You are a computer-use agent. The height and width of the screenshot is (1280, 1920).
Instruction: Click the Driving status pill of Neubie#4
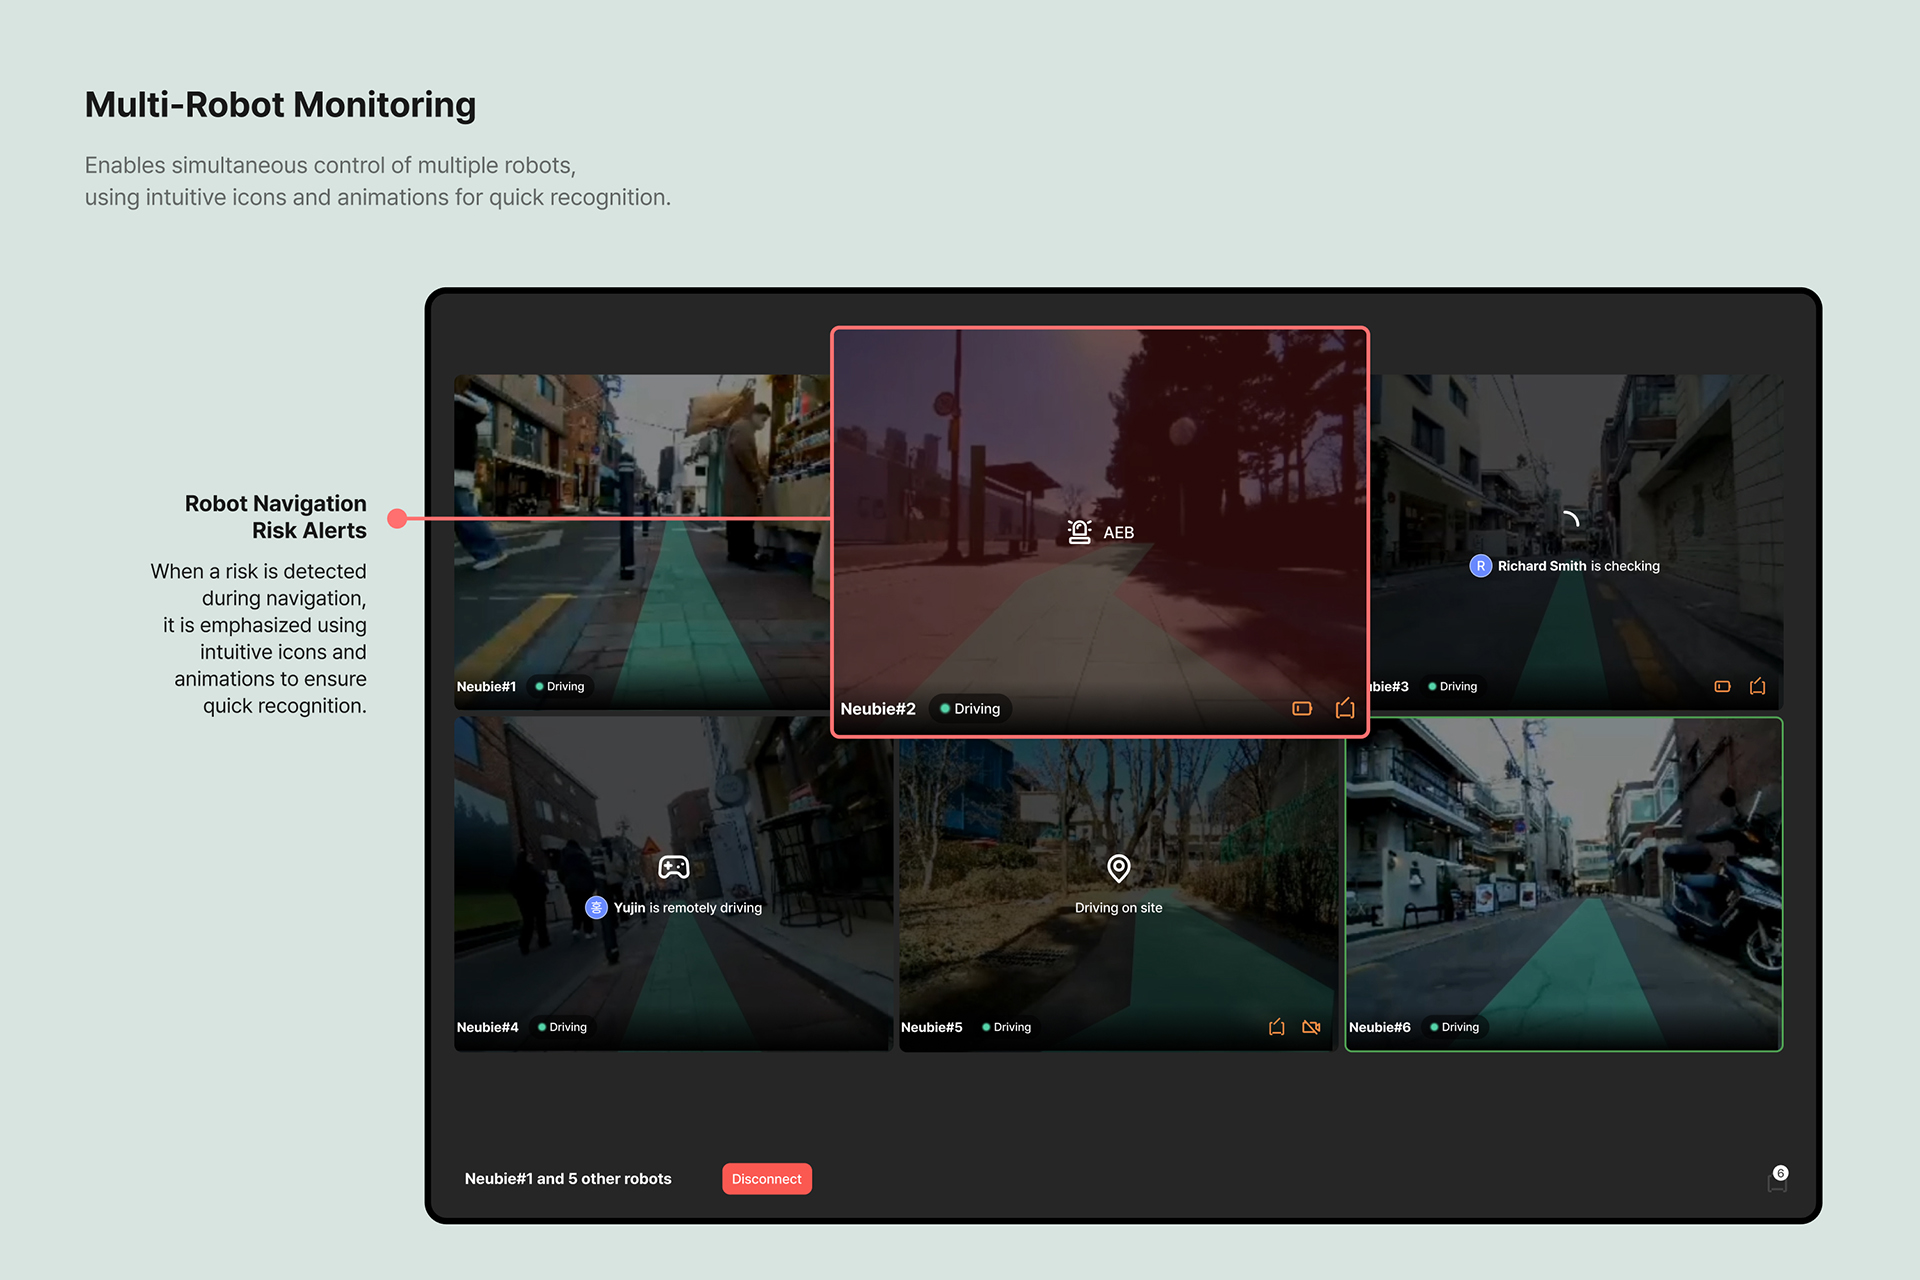(562, 1027)
